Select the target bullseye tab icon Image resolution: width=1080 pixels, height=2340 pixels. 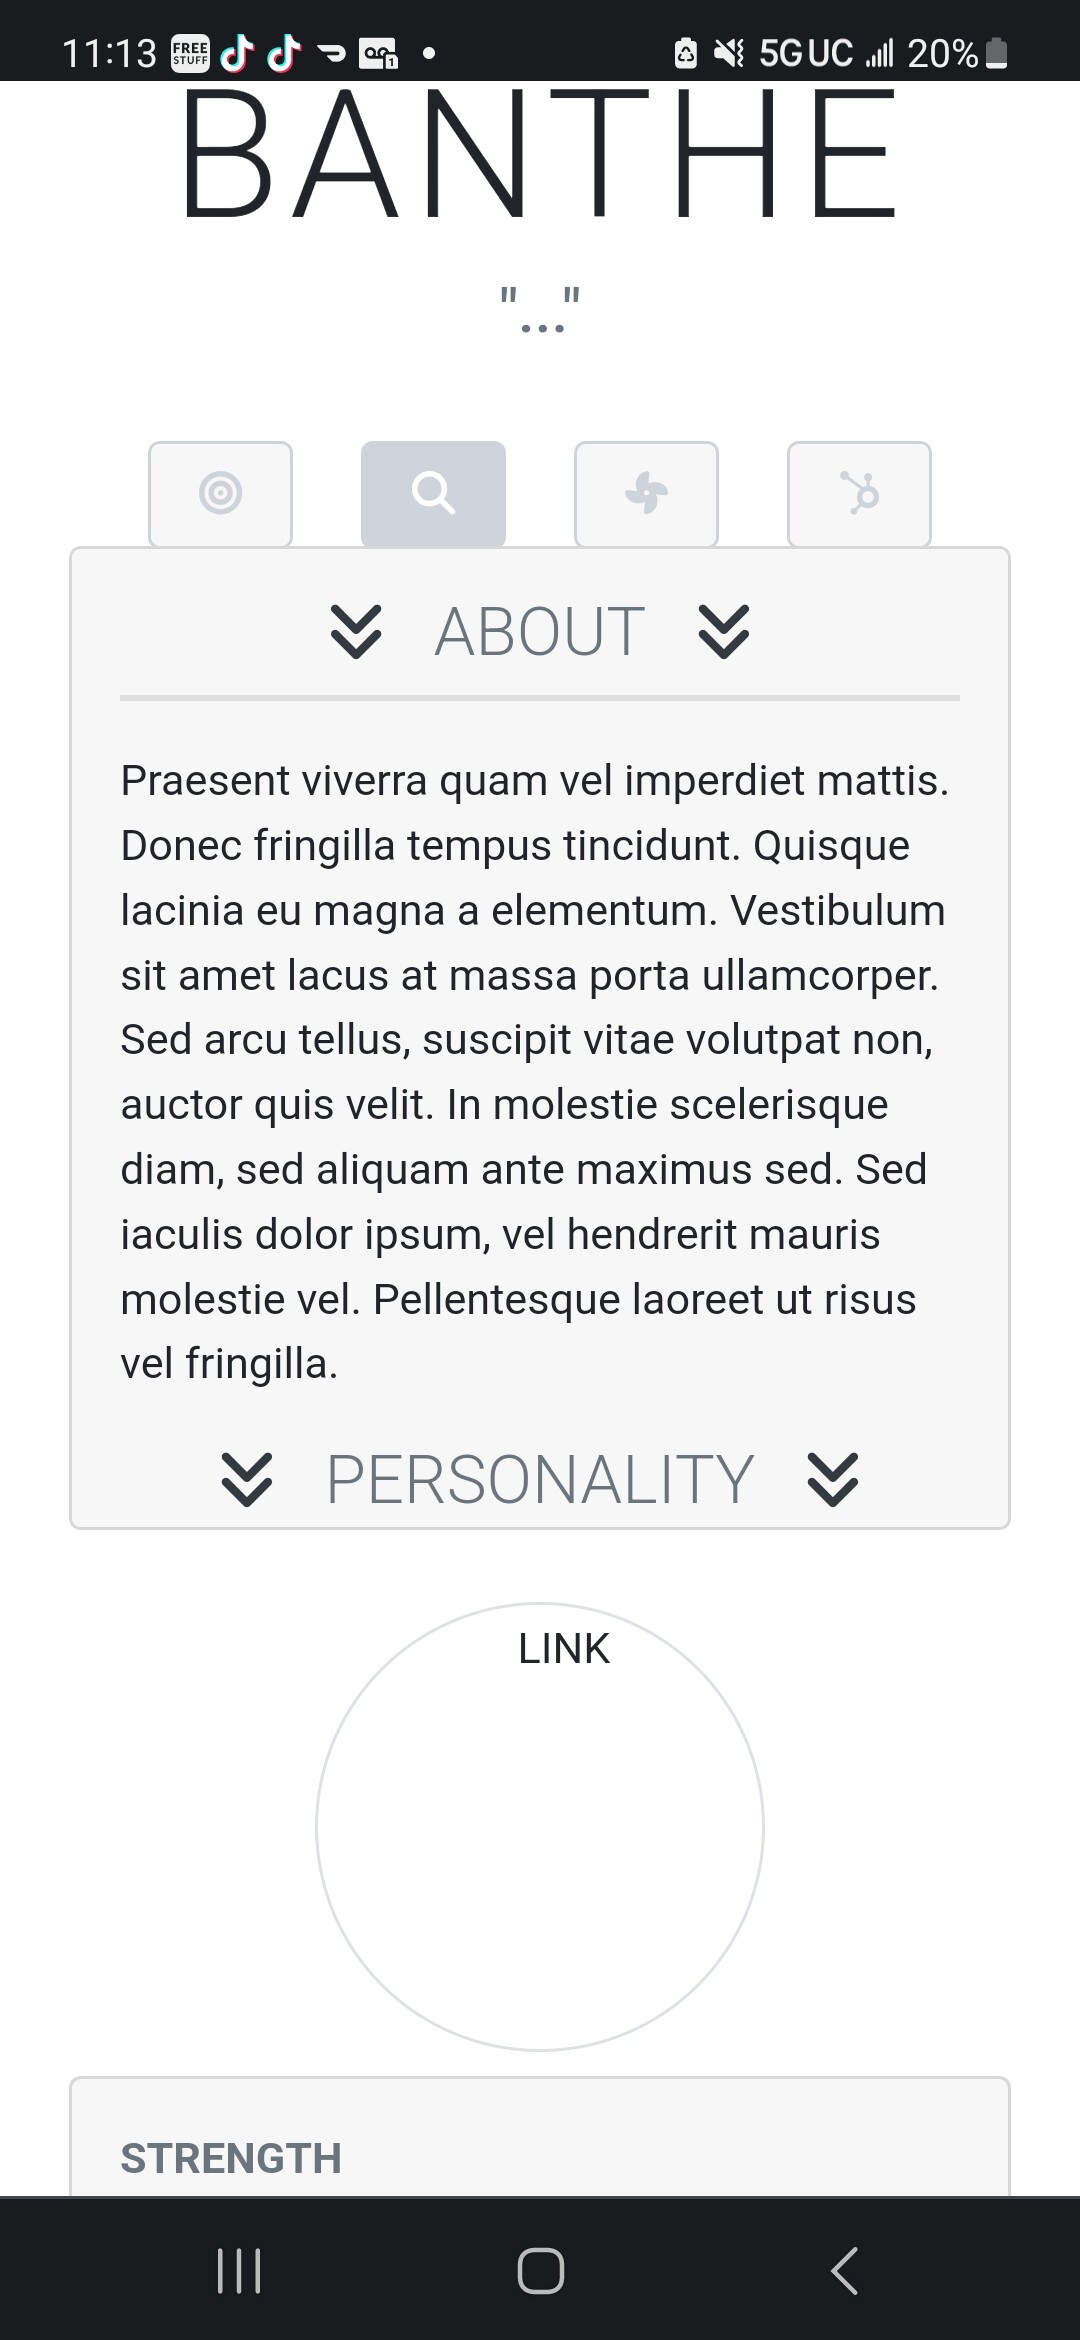220,494
